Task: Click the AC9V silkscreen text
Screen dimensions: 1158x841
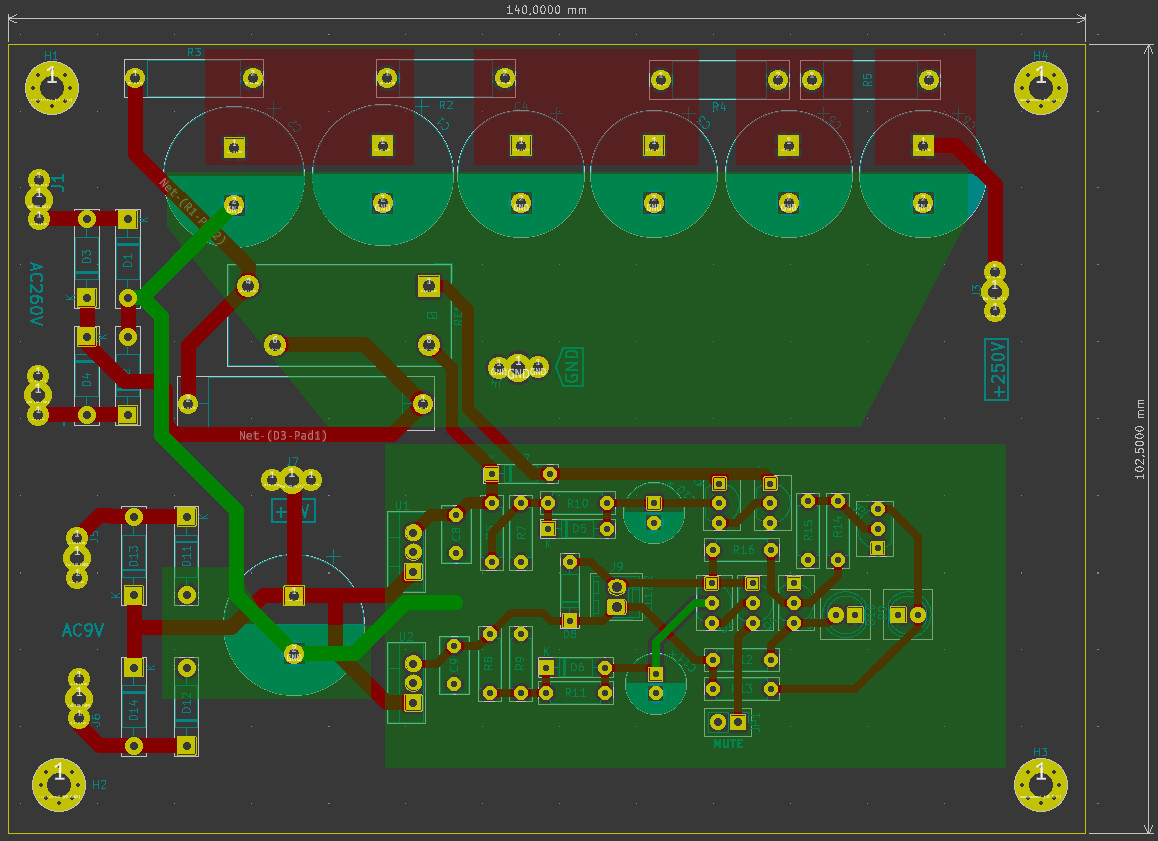Action: pos(83,630)
